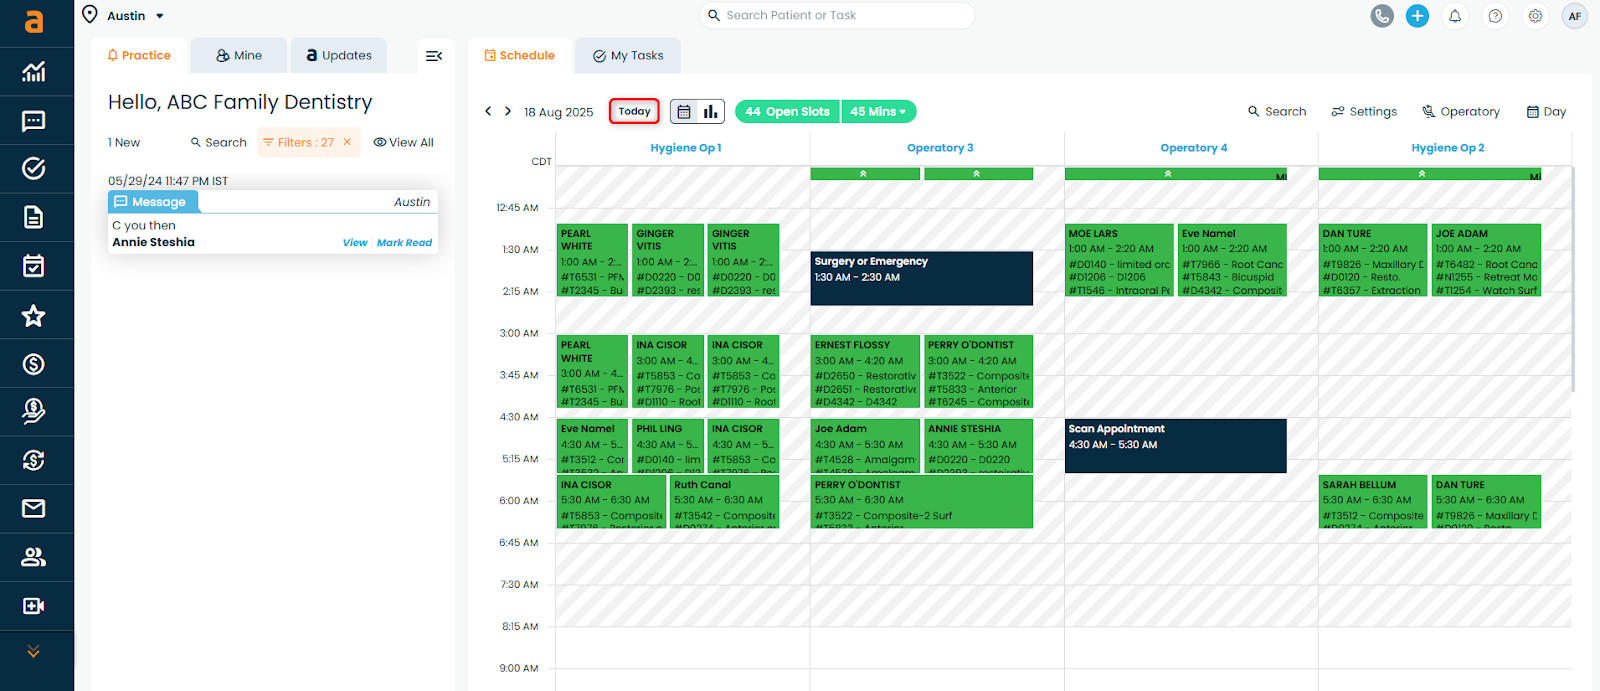Click the Mark Read link
Screen dimensions: 1600x691
[404, 243]
